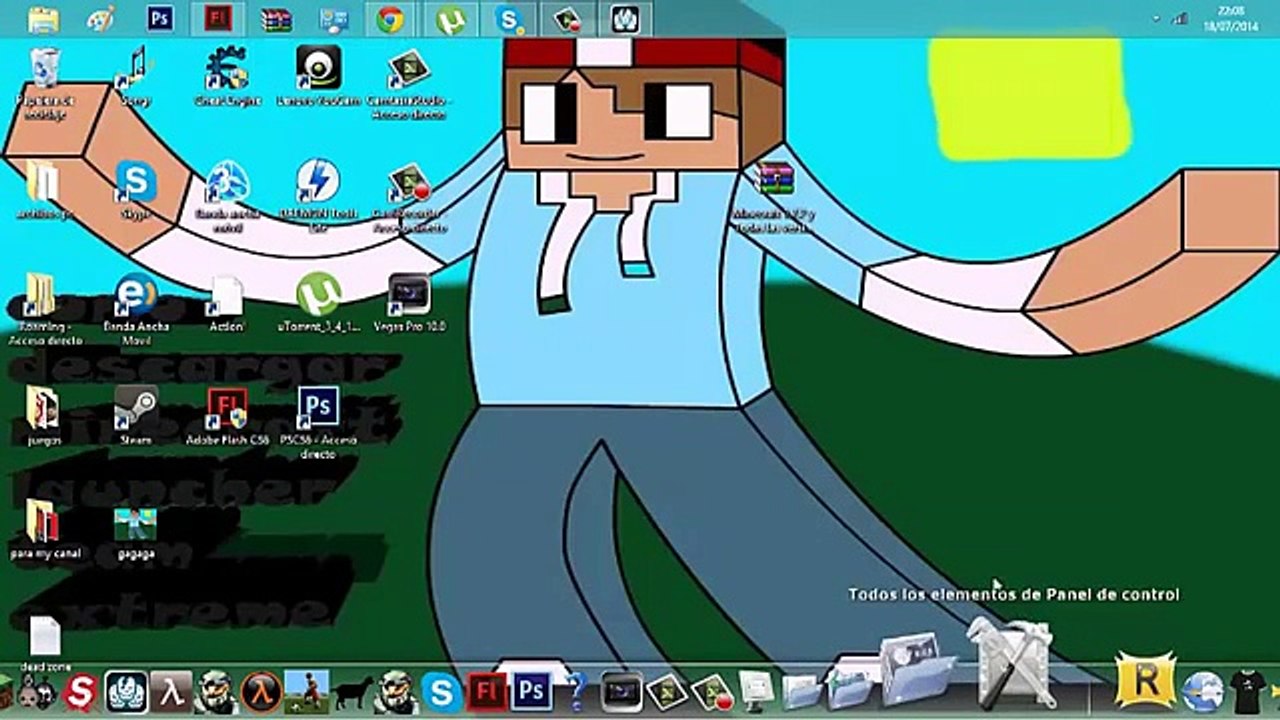Open File Explorer from the top taskbar
The image size is (1280, 720).
[x=43, y=18]
